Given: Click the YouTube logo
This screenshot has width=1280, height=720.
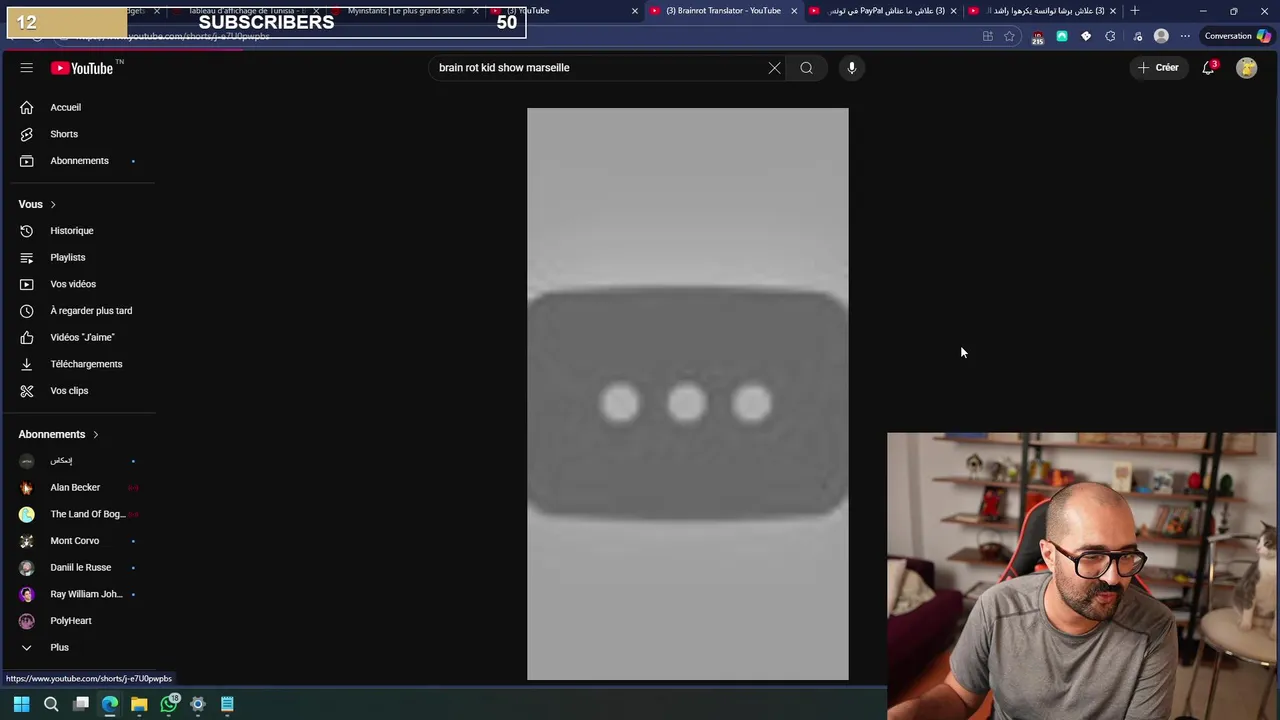Looking at the screenshot, I should pyautogui.click(x=83, y=68).
